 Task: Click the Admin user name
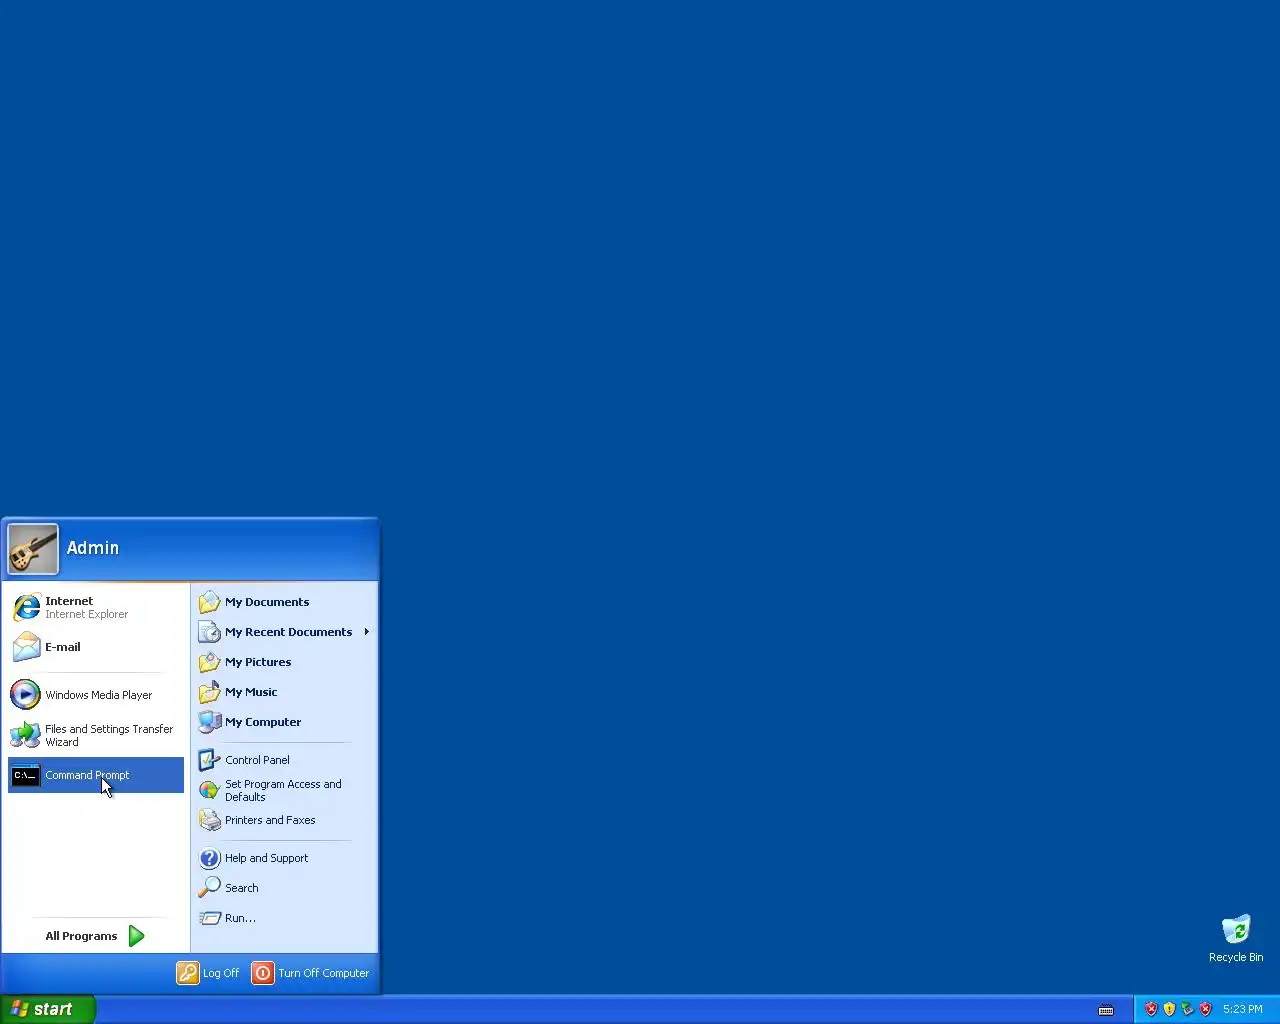pyautogui.click(x=93, y=548)
